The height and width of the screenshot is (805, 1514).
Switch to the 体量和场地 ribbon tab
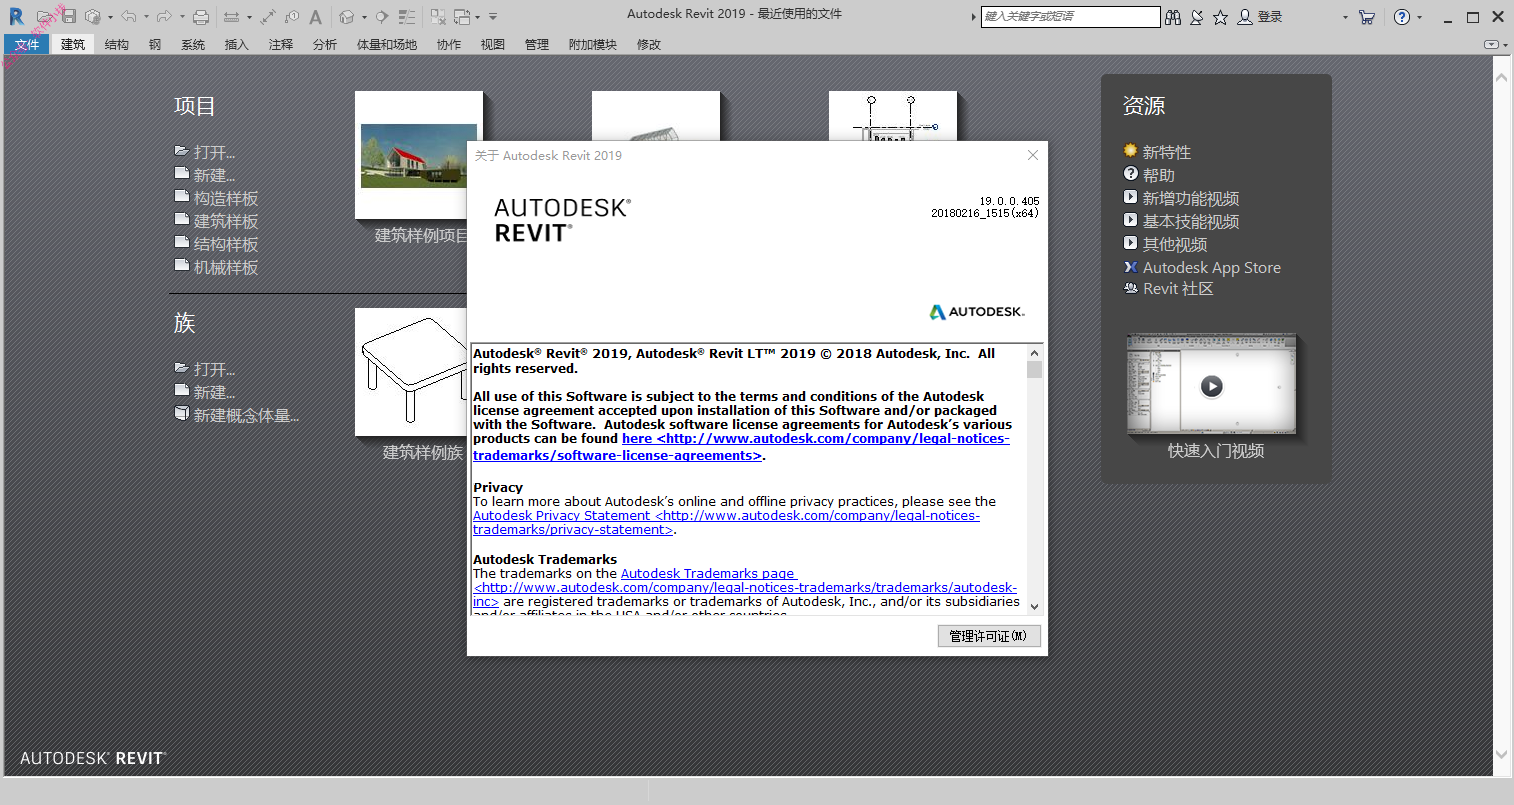(x=387, y=44)
